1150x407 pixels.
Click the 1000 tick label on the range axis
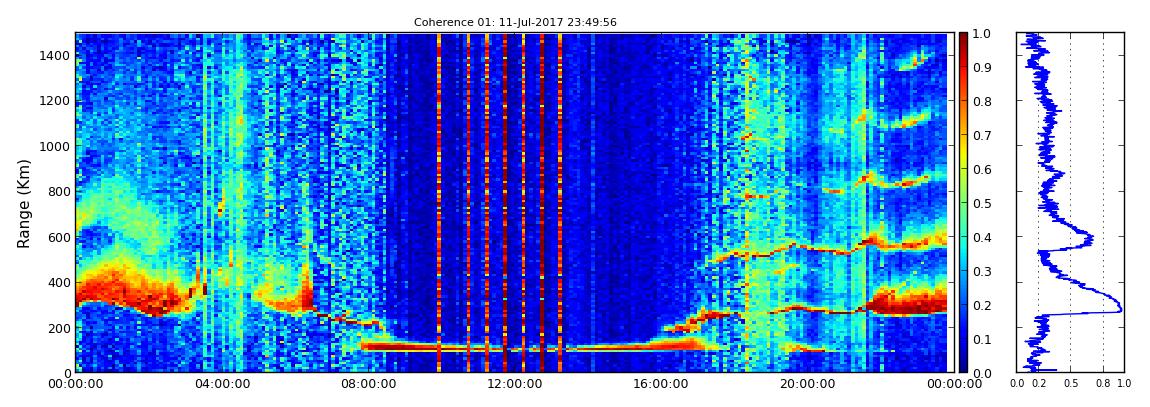coord(56,147)
